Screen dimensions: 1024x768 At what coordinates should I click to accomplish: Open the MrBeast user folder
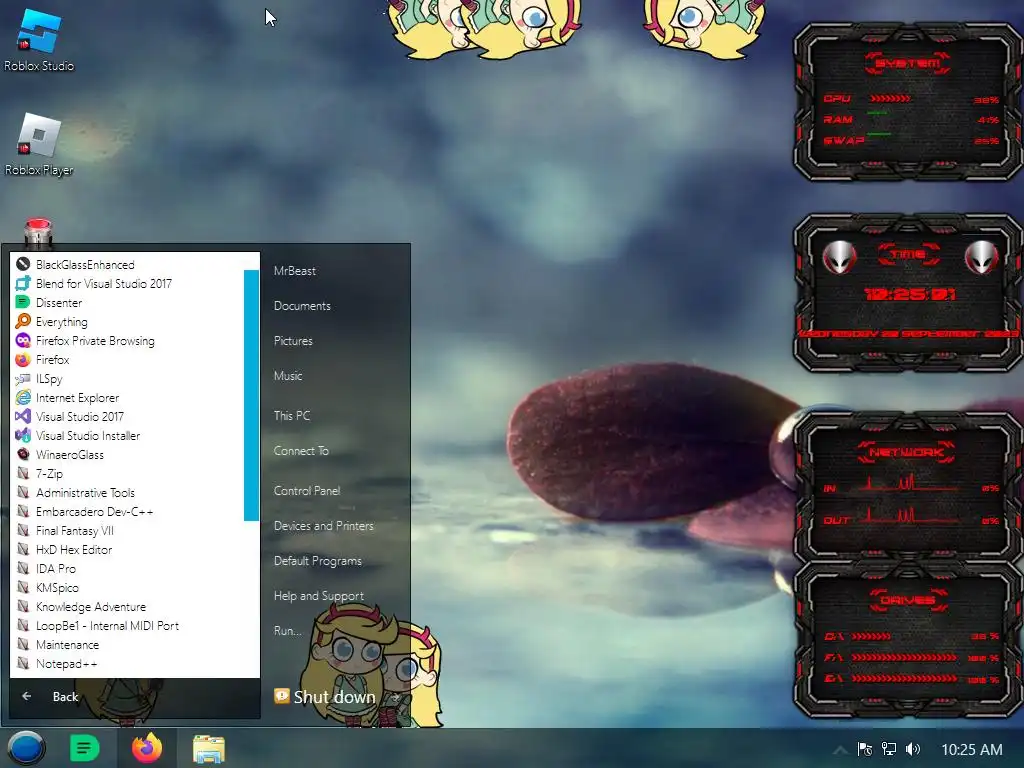coord(295,270)
